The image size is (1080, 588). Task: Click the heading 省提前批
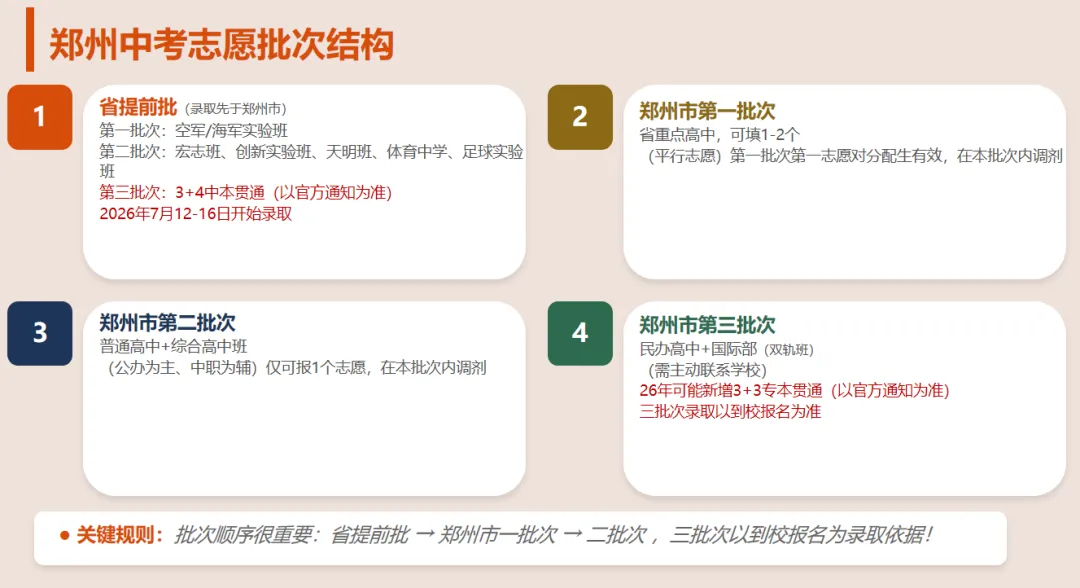coord(138,107)
